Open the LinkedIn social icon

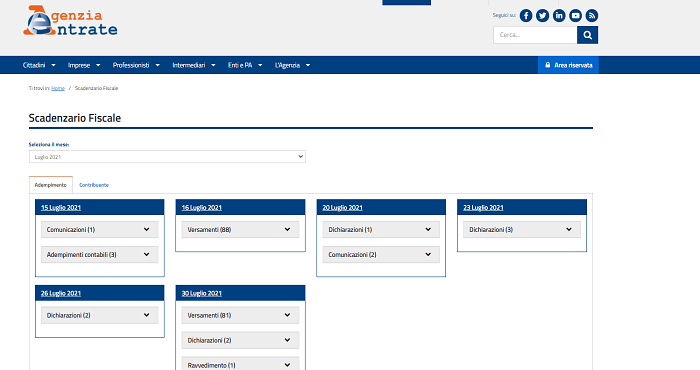559,16
